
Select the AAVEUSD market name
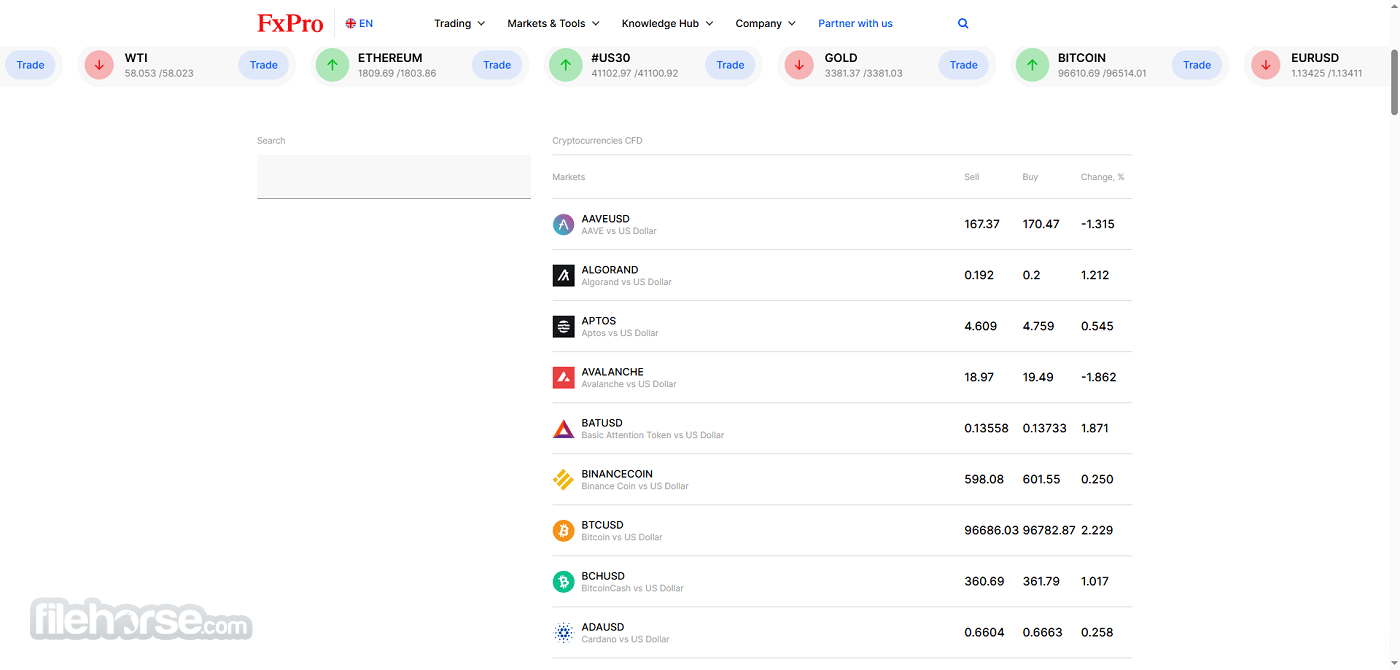point(606,219)
